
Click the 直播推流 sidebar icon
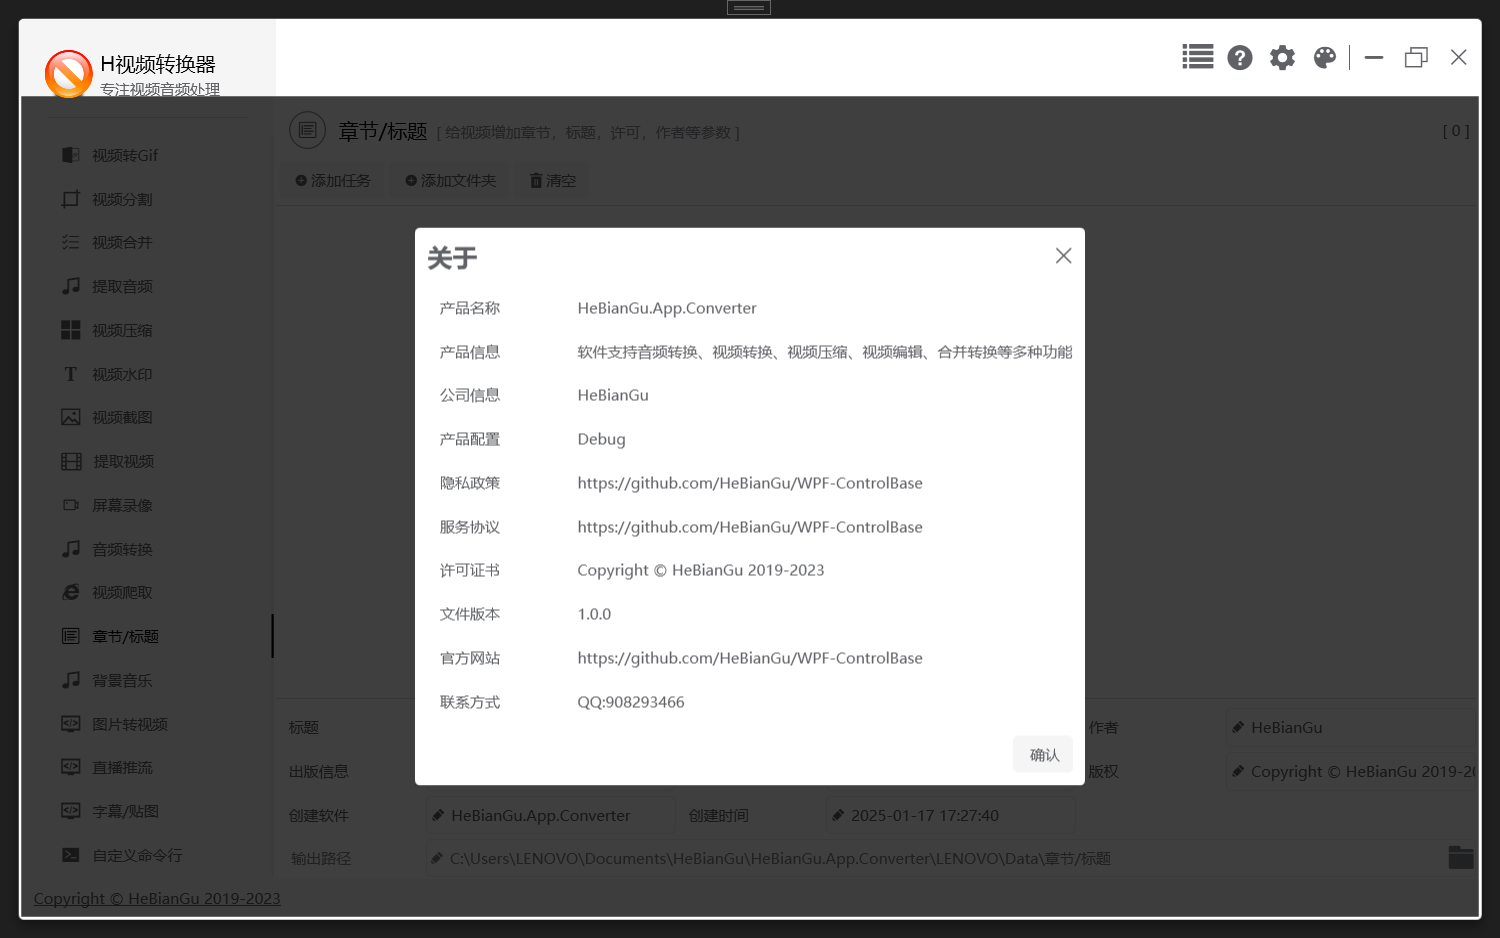pos(71,767)
